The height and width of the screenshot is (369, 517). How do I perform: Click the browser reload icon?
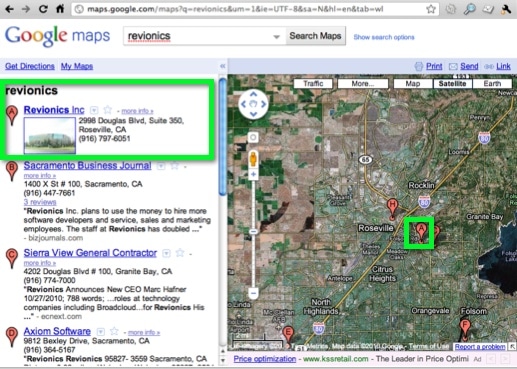click(x=43, y=9)
